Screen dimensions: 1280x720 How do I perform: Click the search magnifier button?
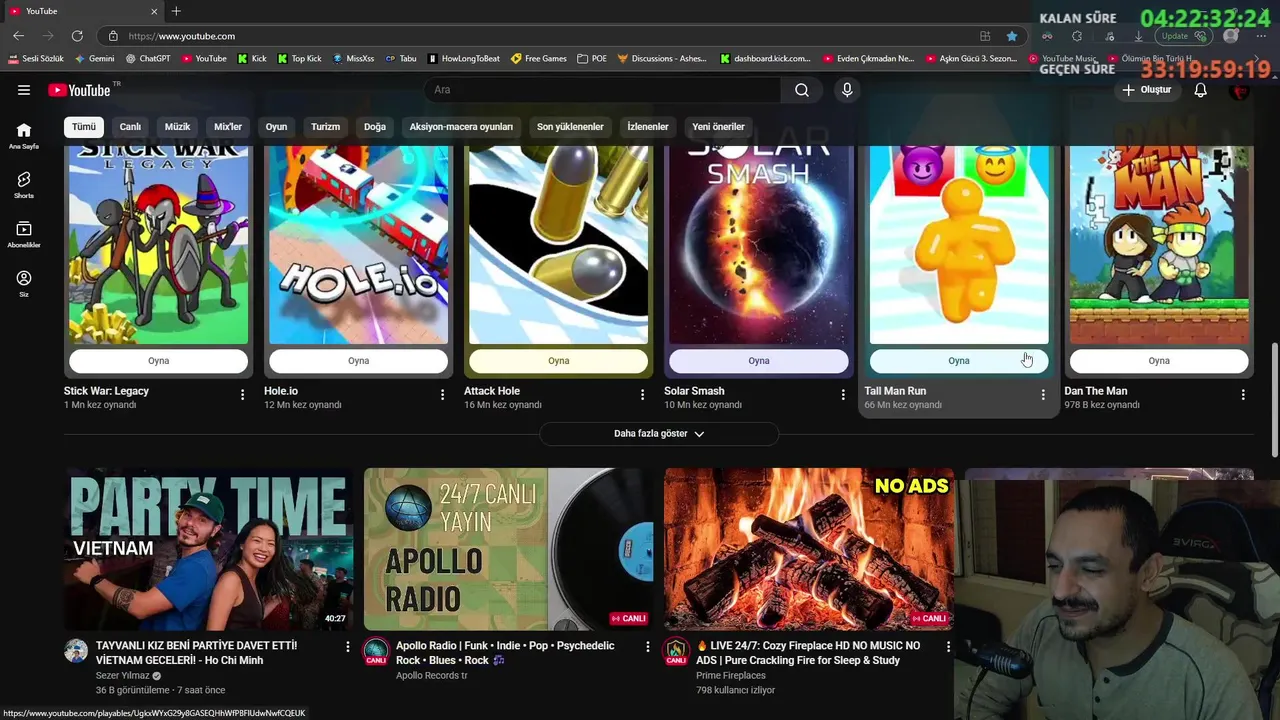click(x=802, y=90)
